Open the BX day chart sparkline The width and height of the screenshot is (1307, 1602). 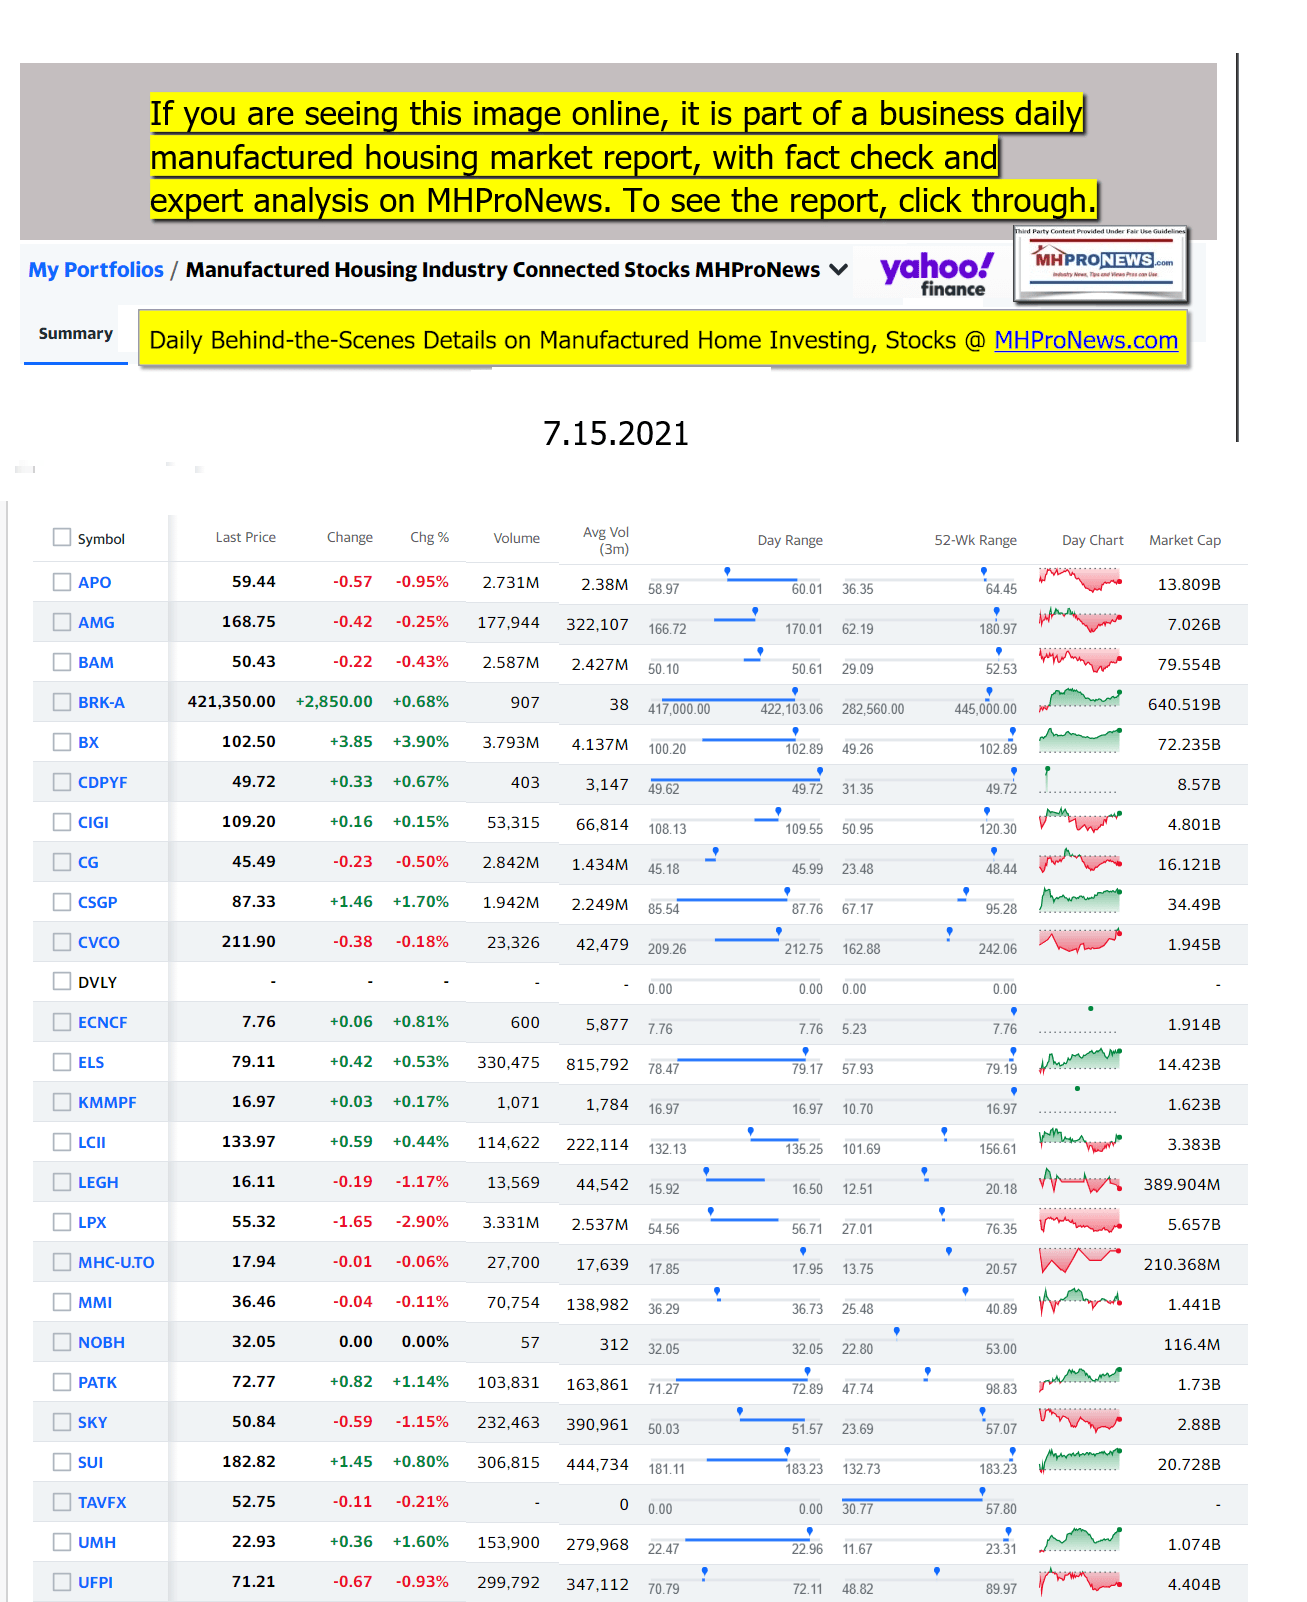(x=1080, y=741)
